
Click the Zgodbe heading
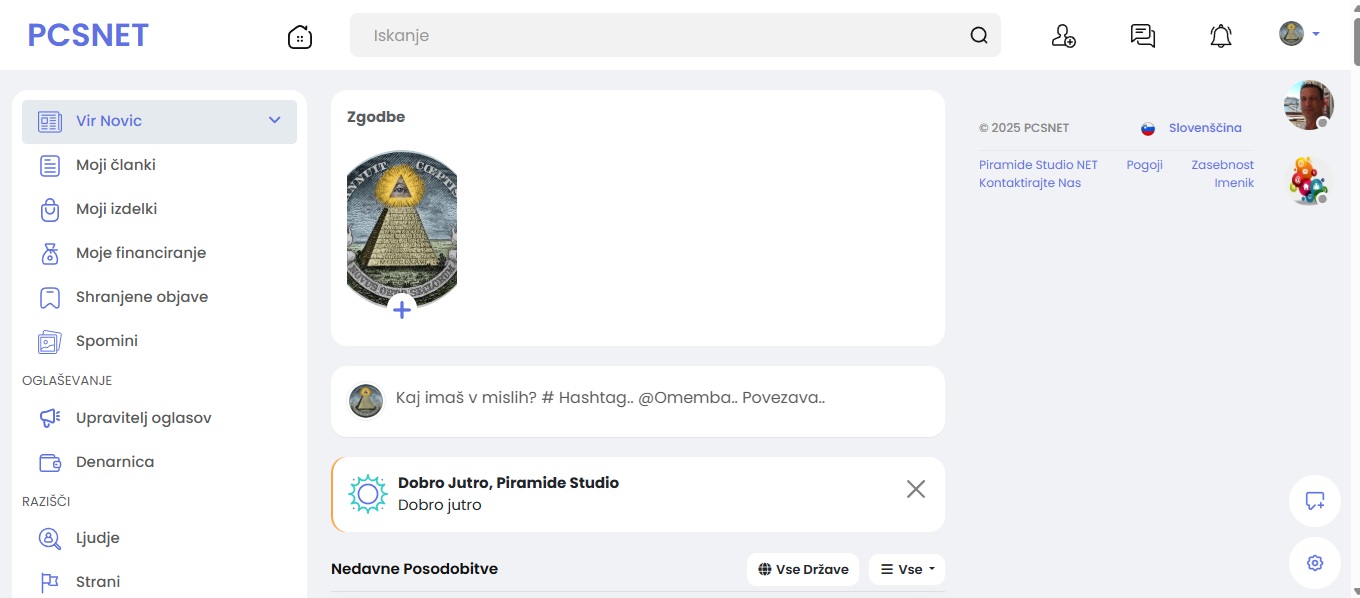(376, 117)
